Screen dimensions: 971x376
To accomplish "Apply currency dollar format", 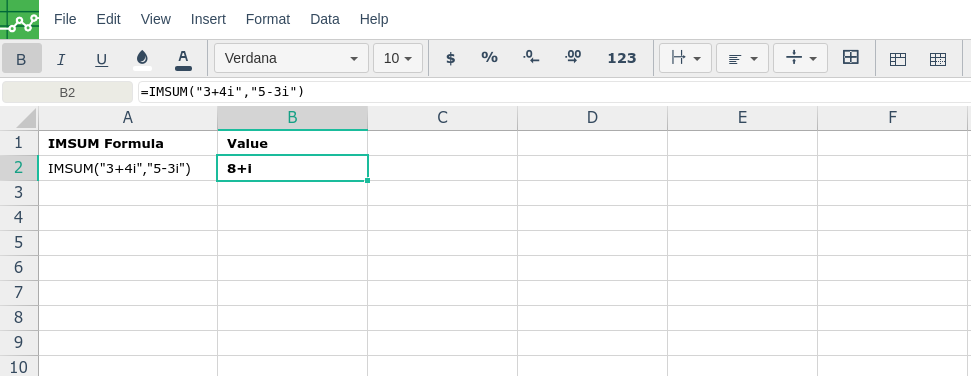I will point(451,58).
